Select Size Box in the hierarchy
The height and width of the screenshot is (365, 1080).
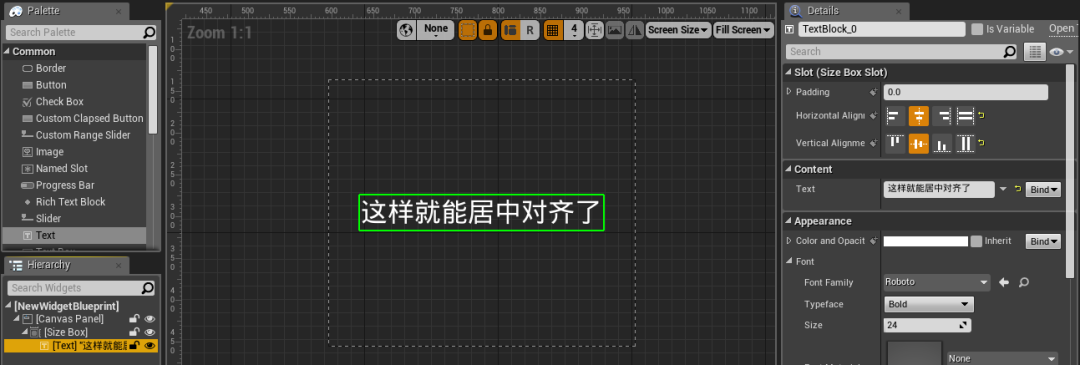66,332
